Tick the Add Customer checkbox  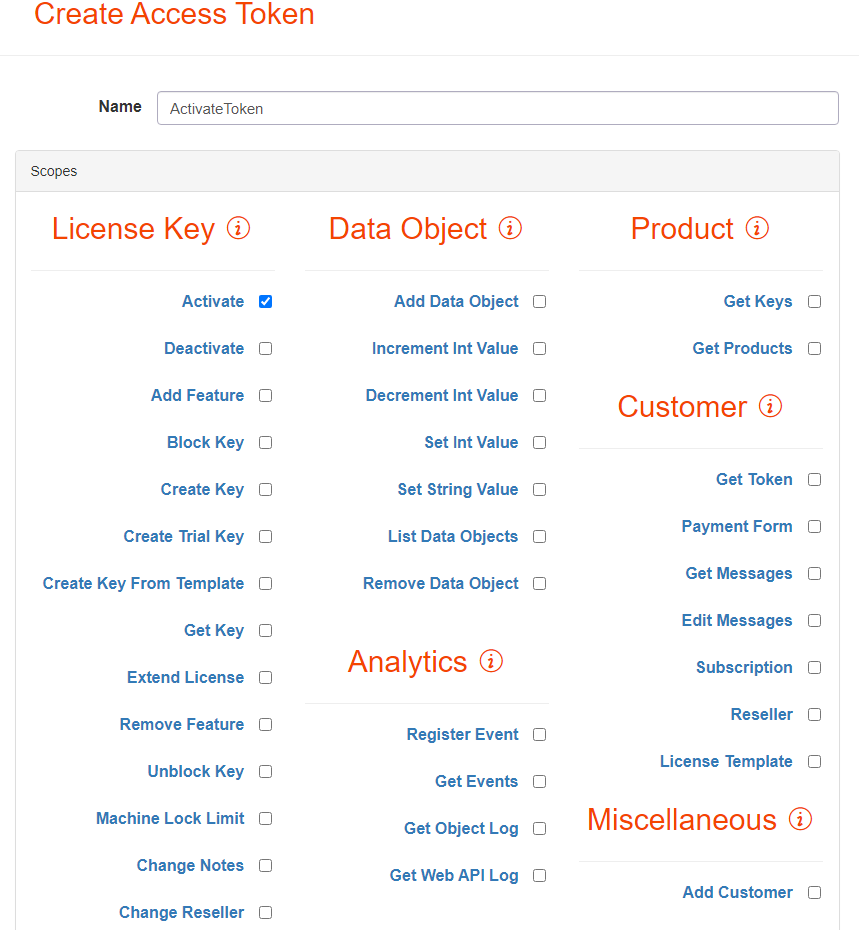(815, 892)
